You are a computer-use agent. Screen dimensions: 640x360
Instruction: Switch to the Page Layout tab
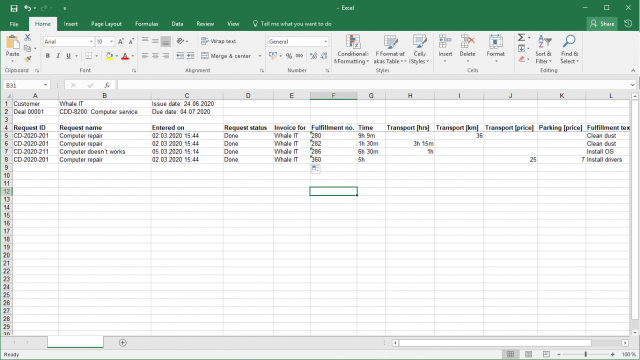point(106,24)
